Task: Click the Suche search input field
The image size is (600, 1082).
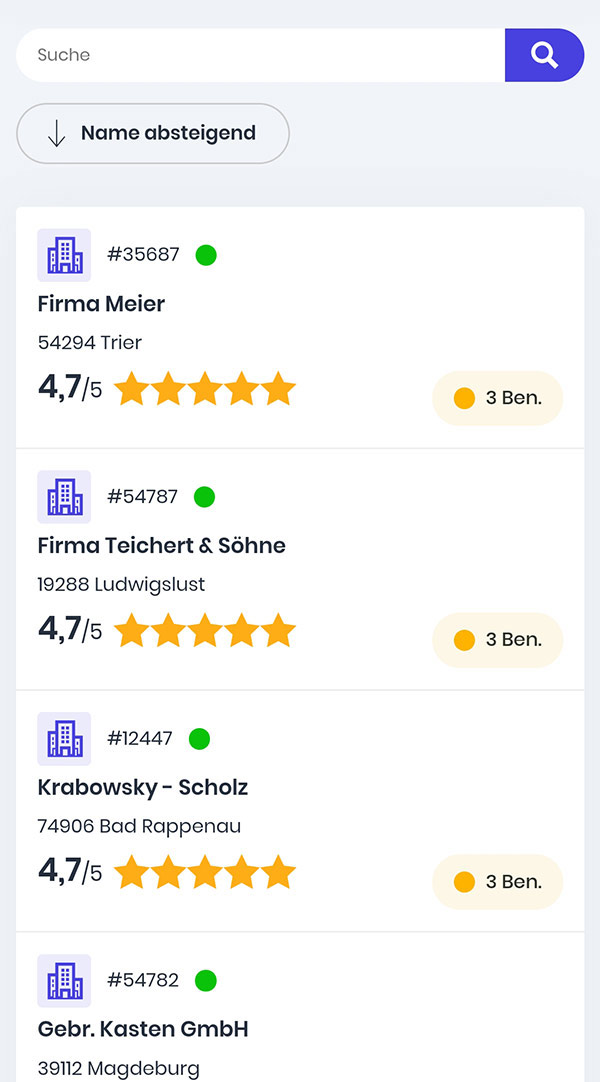Action: tap(261, 55)
